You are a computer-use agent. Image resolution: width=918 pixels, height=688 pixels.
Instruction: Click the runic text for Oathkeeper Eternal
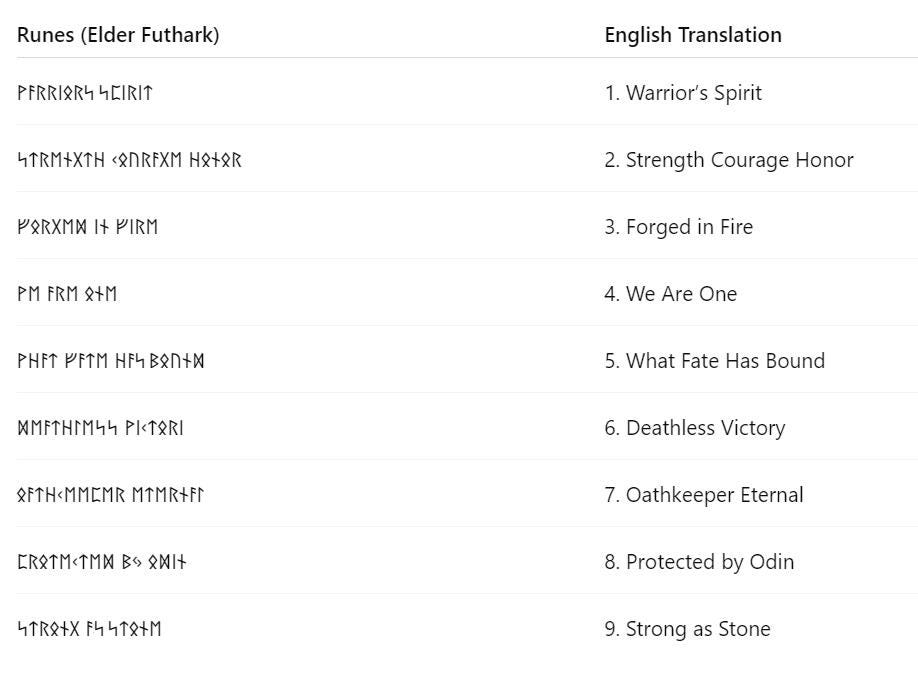(x=111, y=495)
